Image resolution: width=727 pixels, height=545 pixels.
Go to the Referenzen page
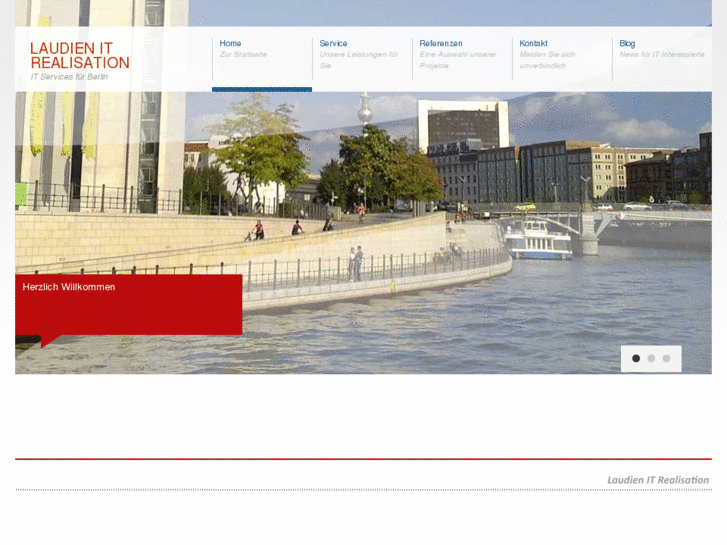440,43
